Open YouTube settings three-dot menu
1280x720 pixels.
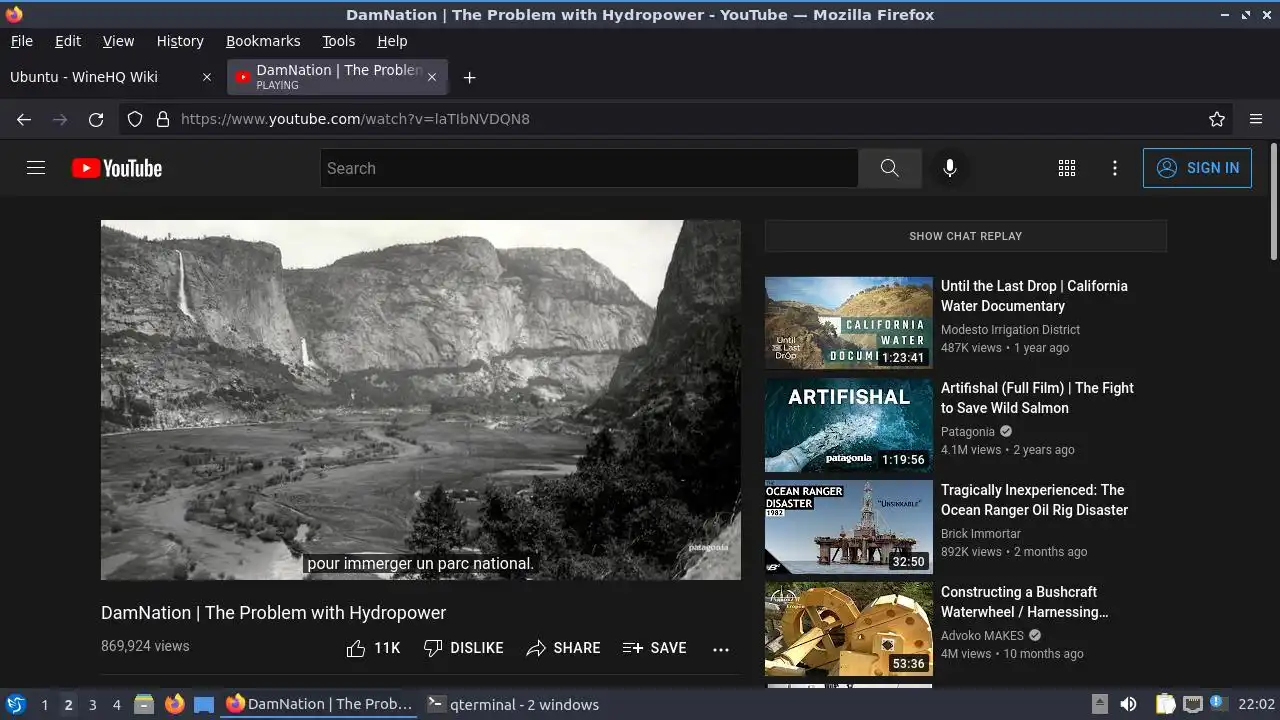tap(1115, 168)
